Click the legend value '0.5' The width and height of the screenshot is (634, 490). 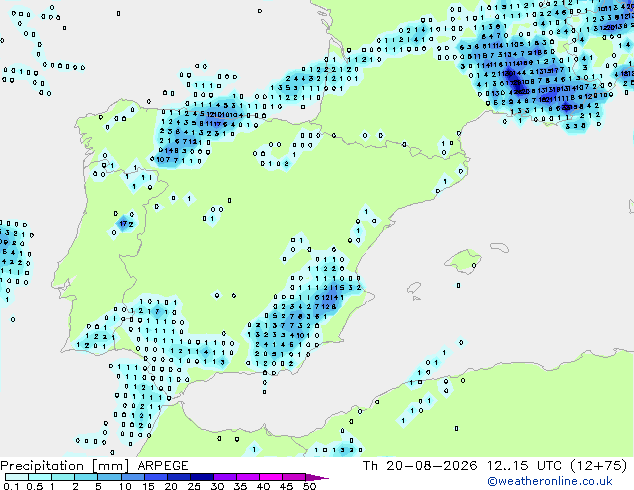point(34,486)
